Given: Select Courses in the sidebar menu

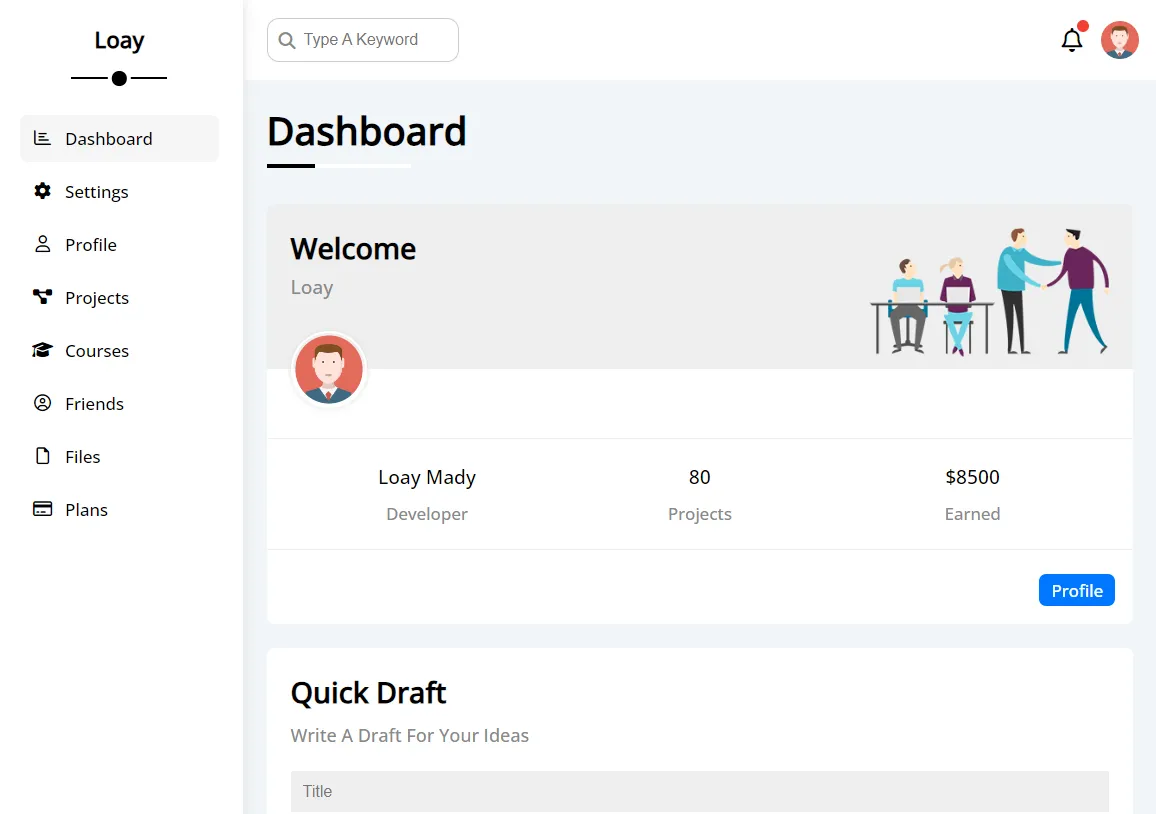Looking at the screenshot, I should [x=97, y=350].
